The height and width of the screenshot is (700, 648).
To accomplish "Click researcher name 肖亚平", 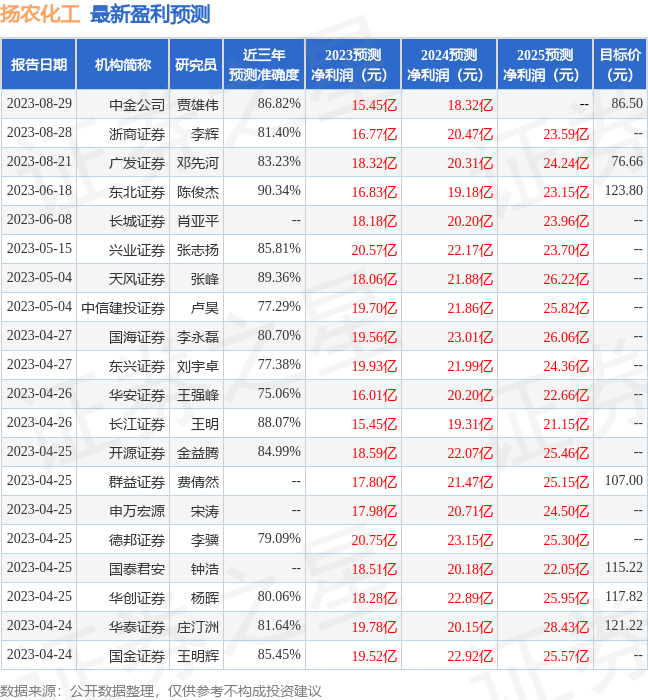I will (x=198, y=221).
